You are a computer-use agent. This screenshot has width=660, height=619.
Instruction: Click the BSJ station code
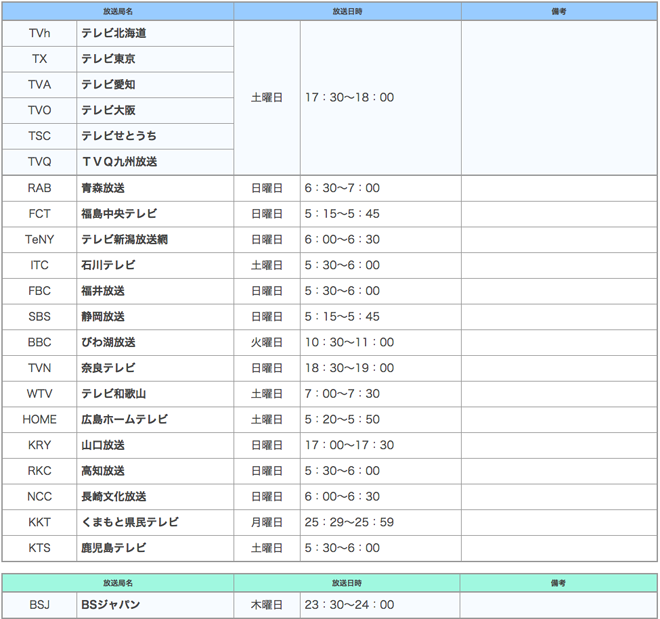[x=40, y=605]
